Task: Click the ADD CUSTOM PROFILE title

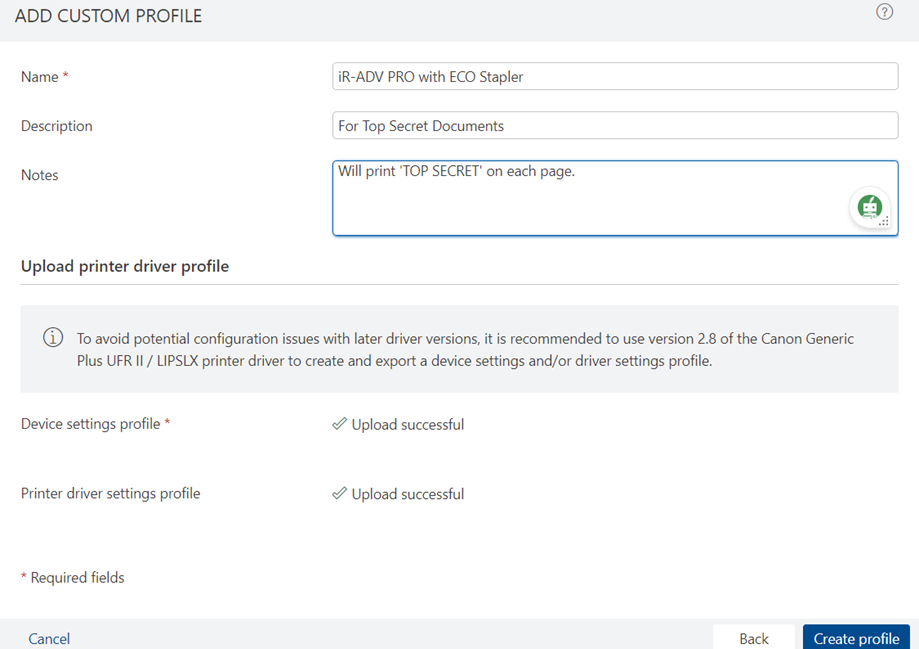Action: [x=108, y=16]
